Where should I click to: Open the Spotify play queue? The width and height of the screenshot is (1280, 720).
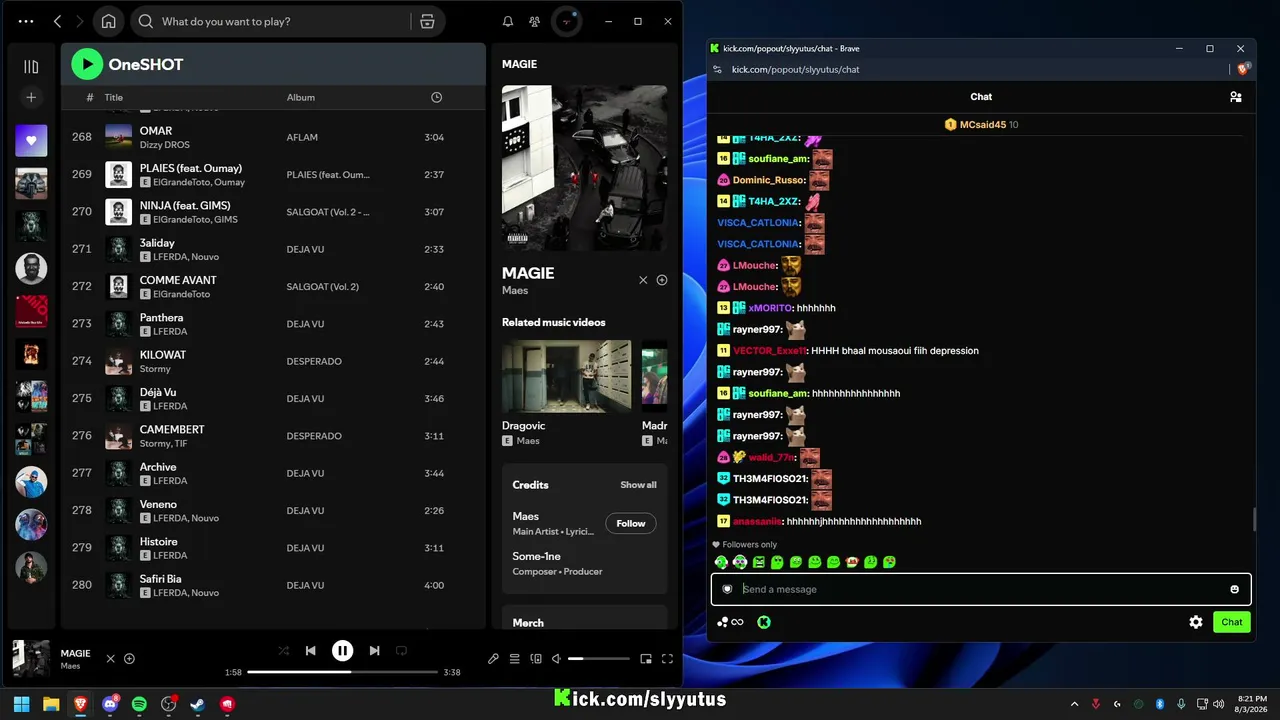point(515,659)
